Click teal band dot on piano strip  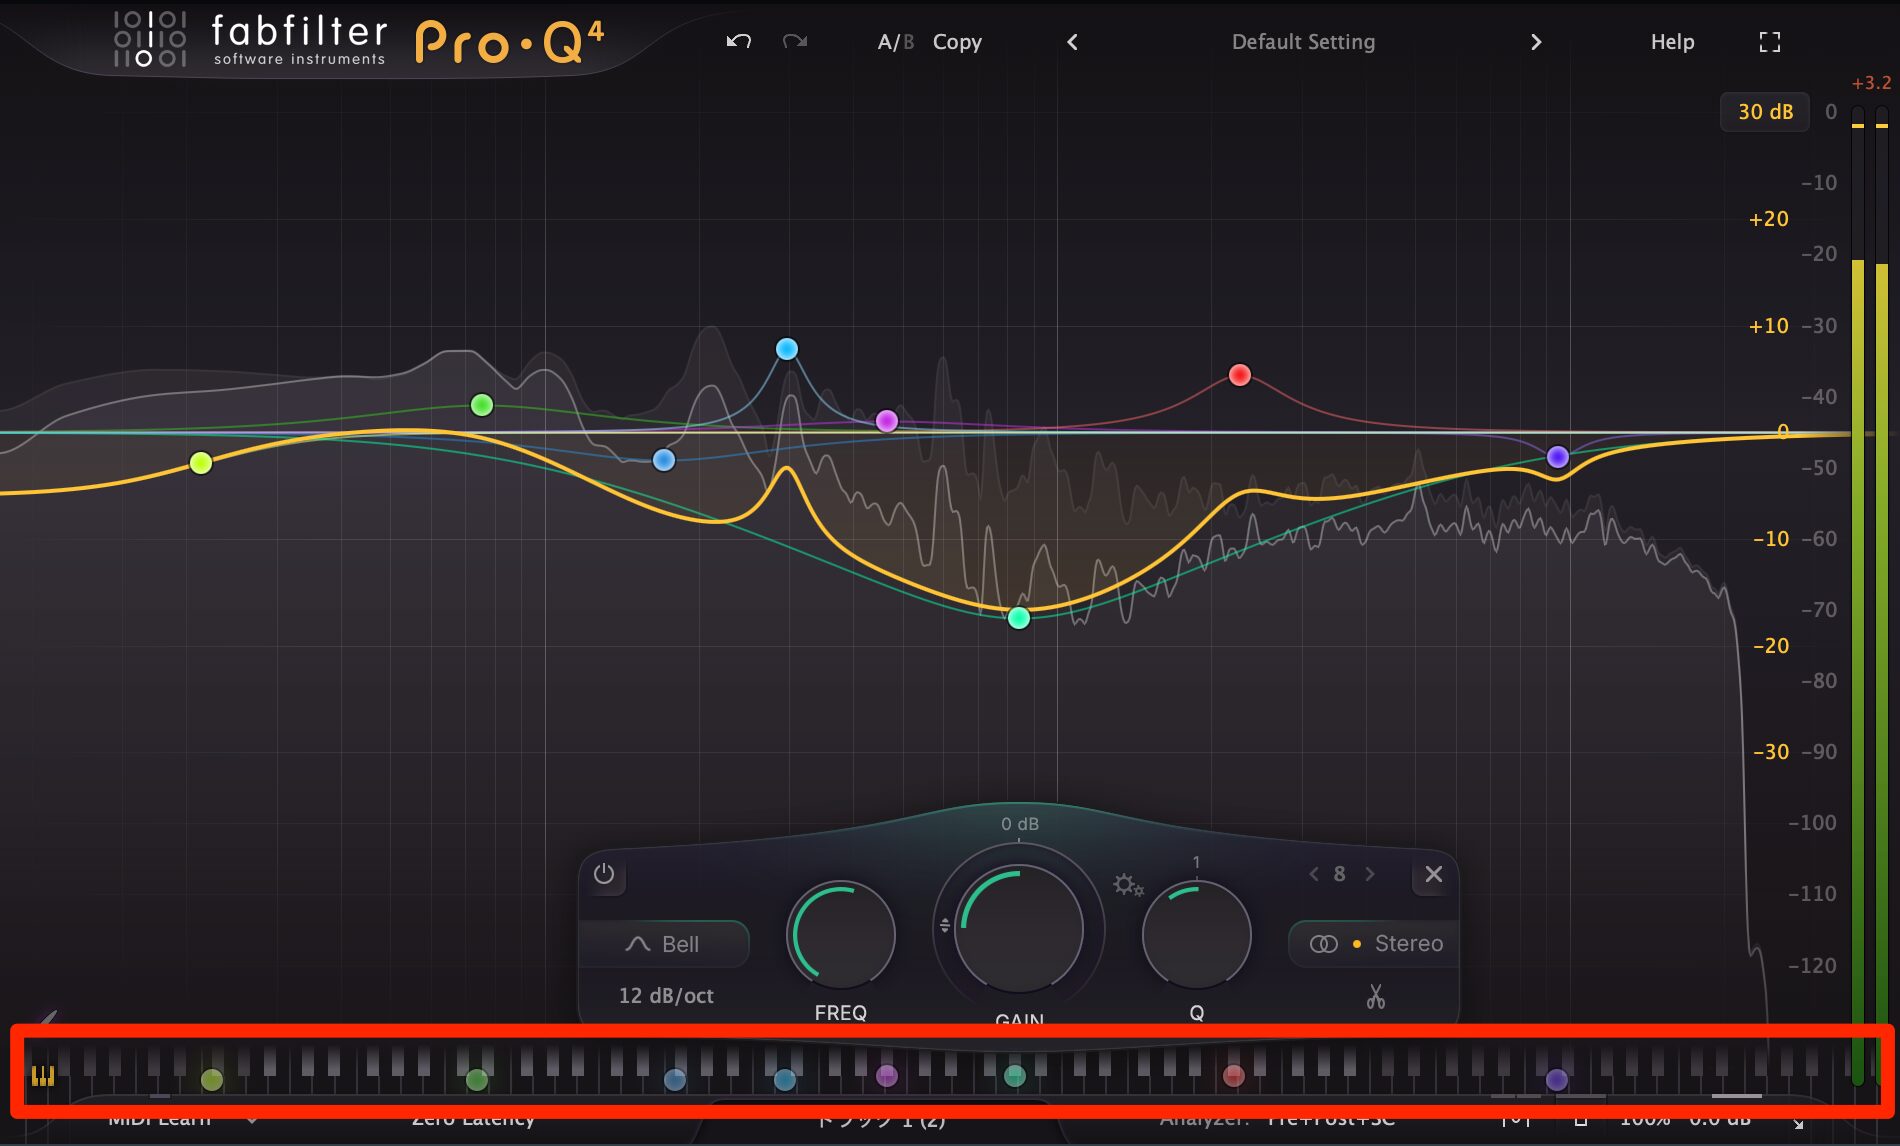pyautogui.click(x=1015, y=1076)
